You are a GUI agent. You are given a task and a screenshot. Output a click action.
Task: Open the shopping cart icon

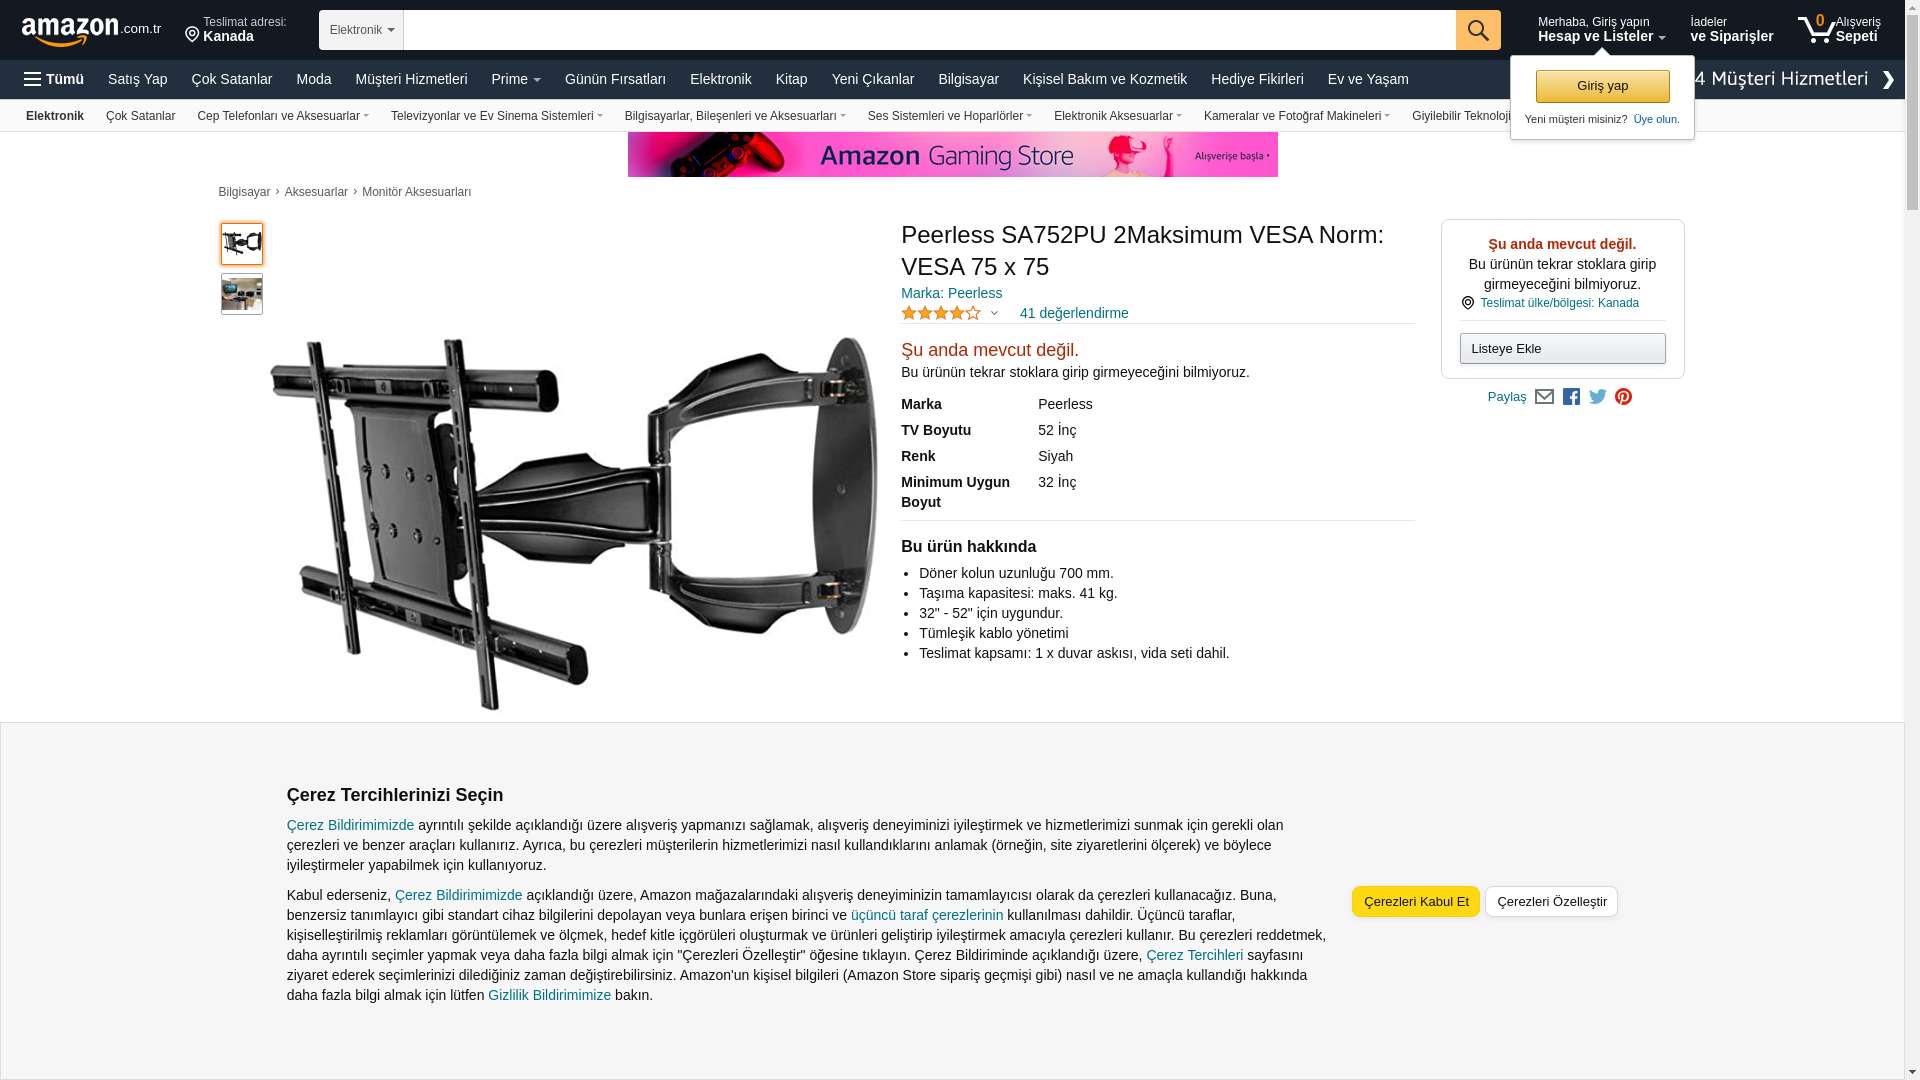(x=1838, y=30)
